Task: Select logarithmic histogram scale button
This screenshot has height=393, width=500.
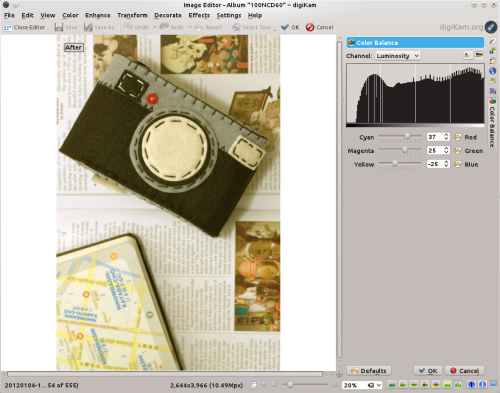Action: (x=479, y=55)
